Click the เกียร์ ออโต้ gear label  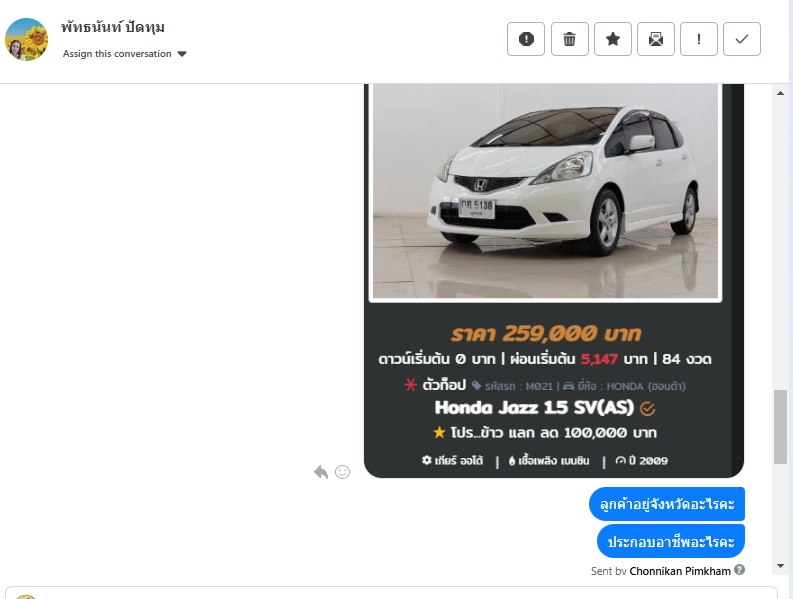point(452,460)
